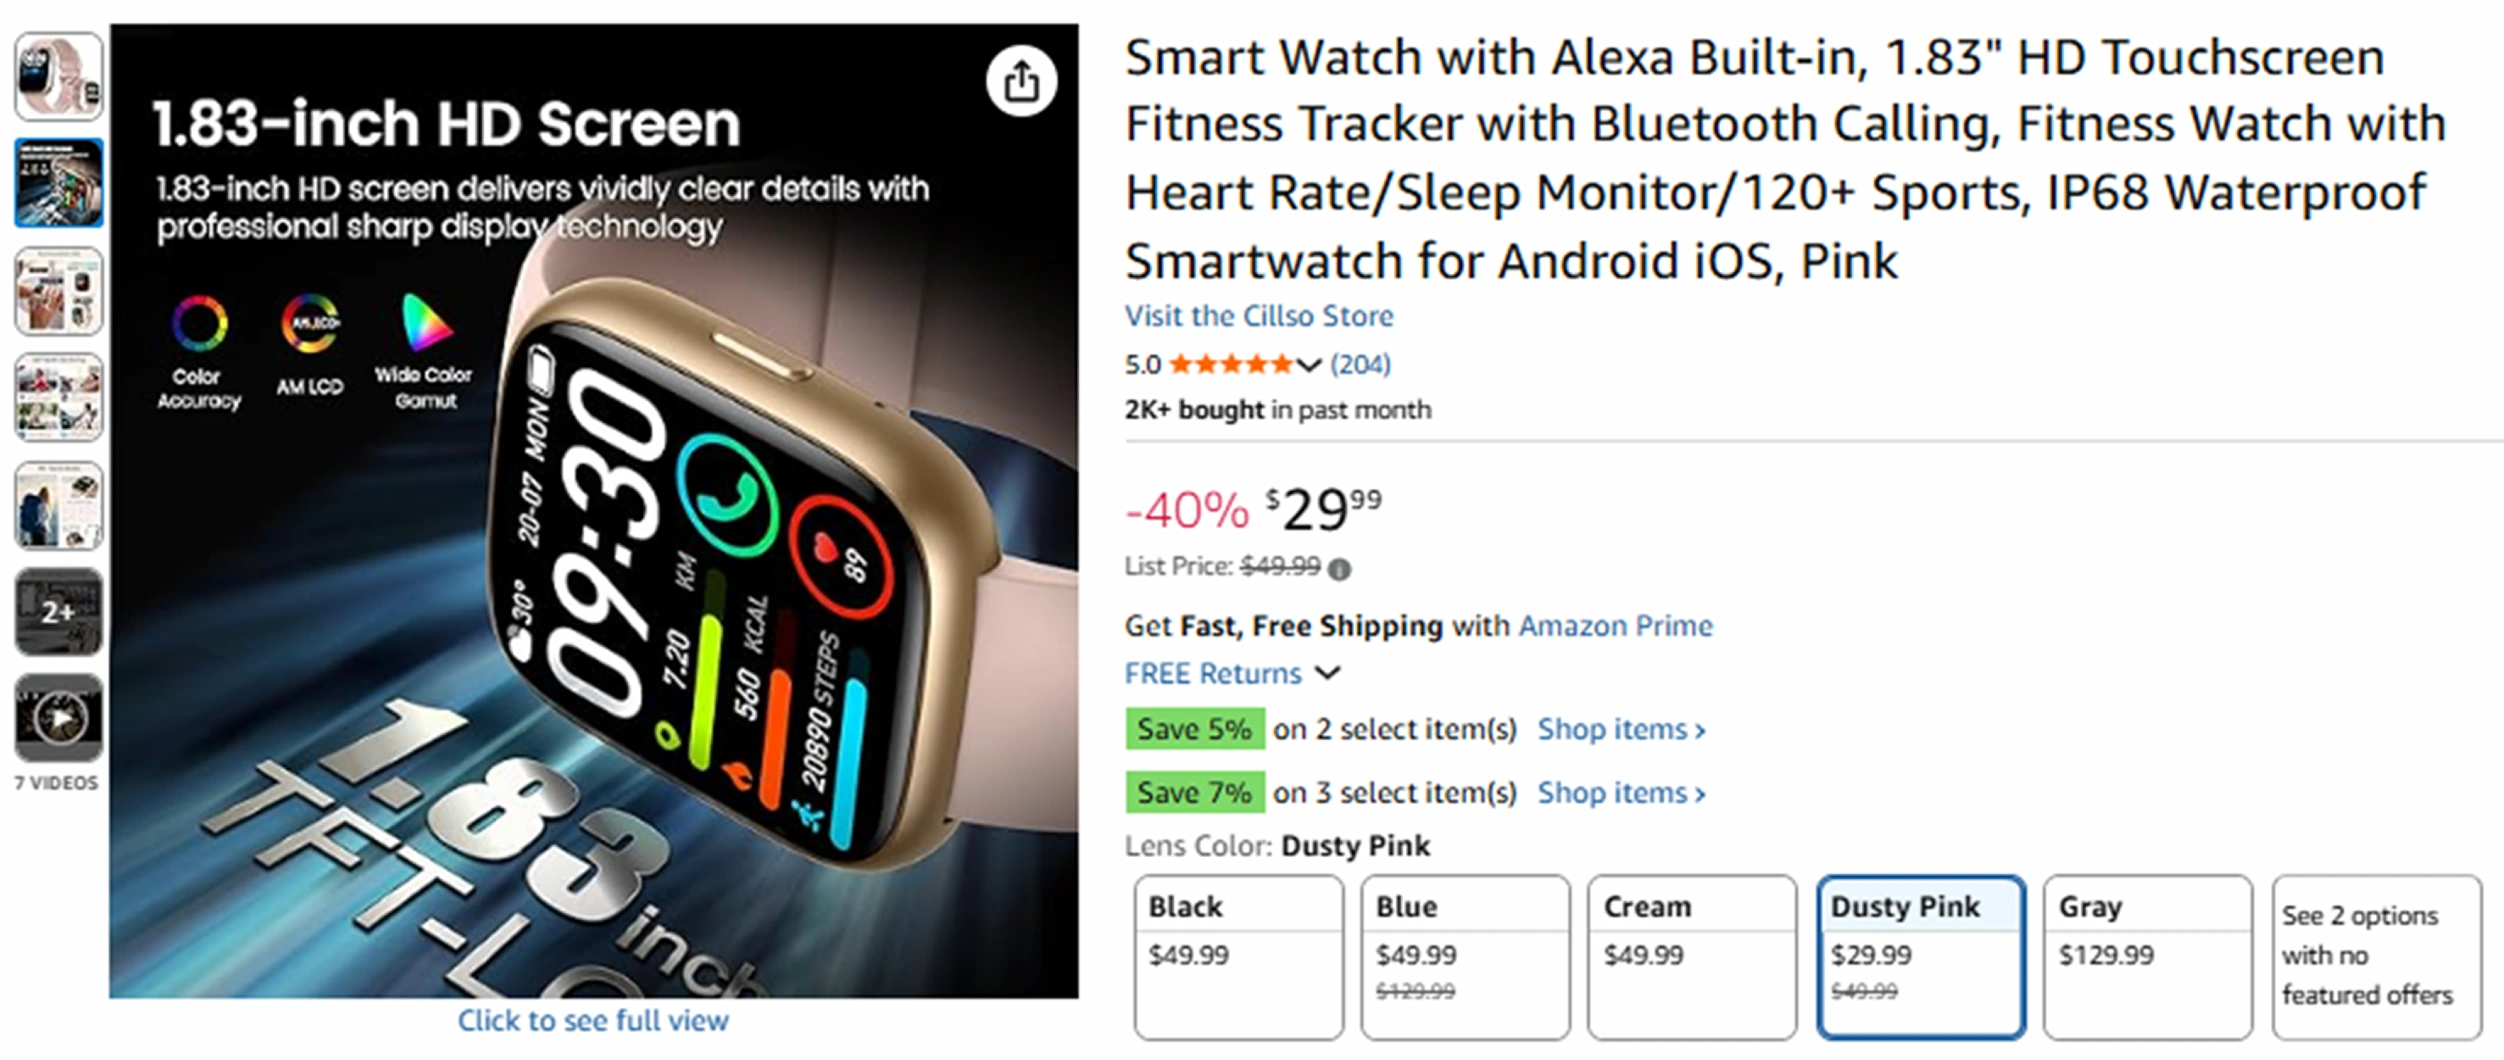Select the Black color option
The height and width of the screenshot is (1060, 2504).
coord(1238,956)
